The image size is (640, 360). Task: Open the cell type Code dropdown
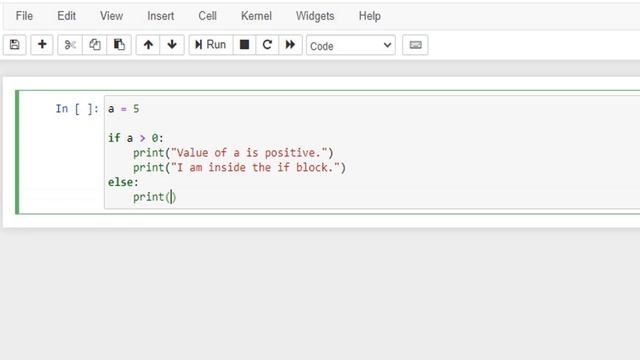click(x=351, y=45)
